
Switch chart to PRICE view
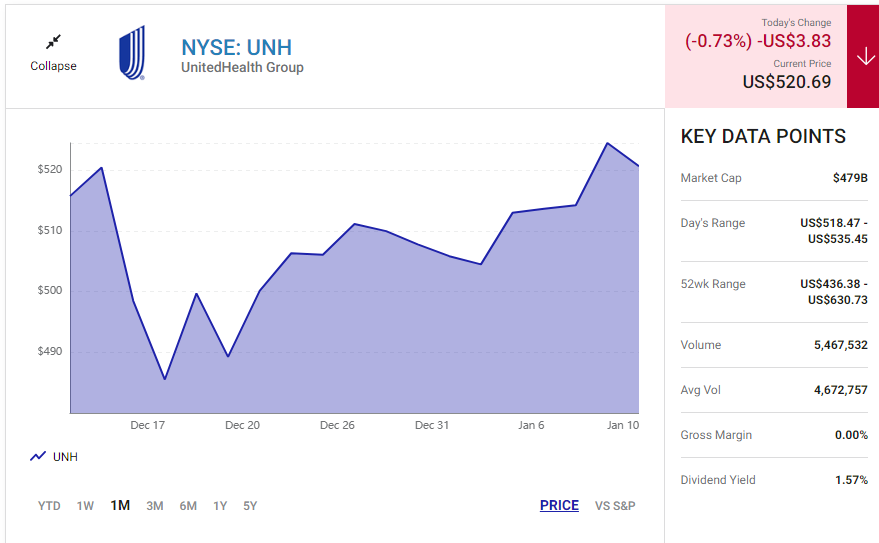tap(559, 505)
